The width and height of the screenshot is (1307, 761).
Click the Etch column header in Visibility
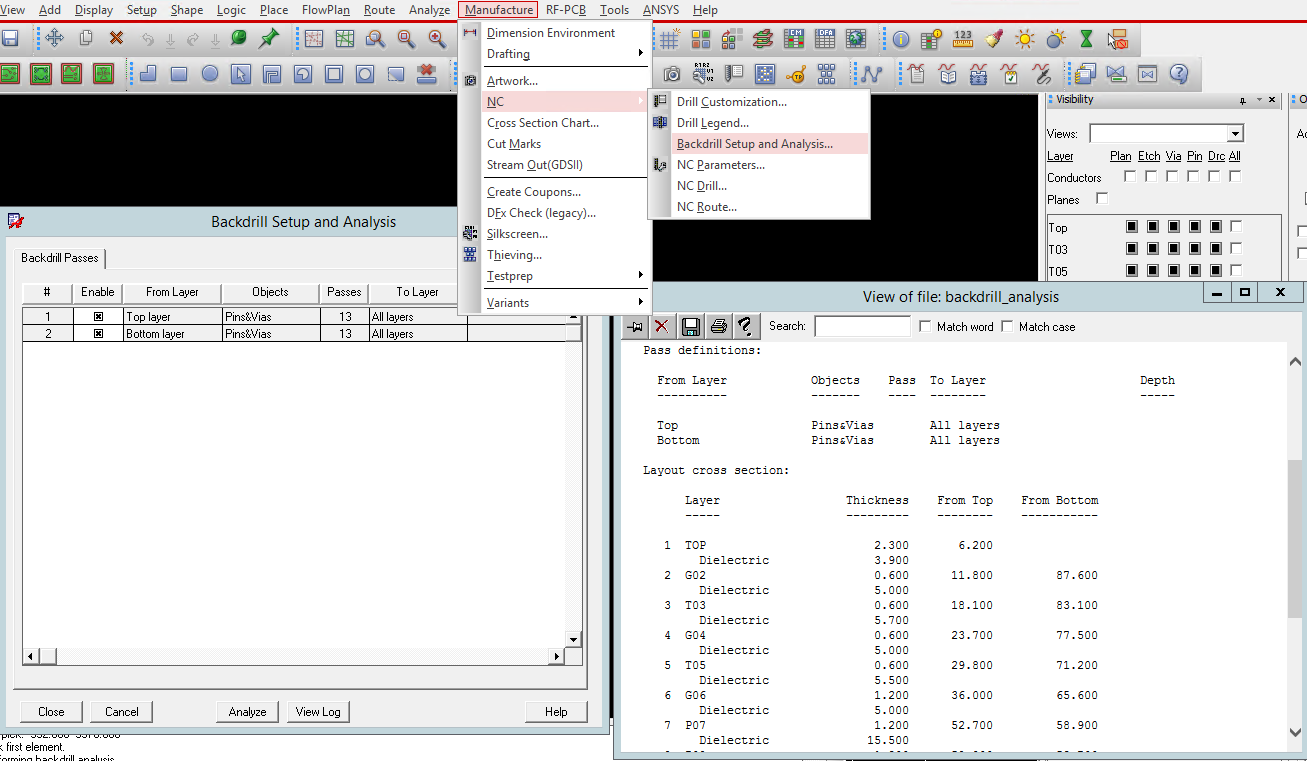pyautogui.click(x=1149, y=156)
